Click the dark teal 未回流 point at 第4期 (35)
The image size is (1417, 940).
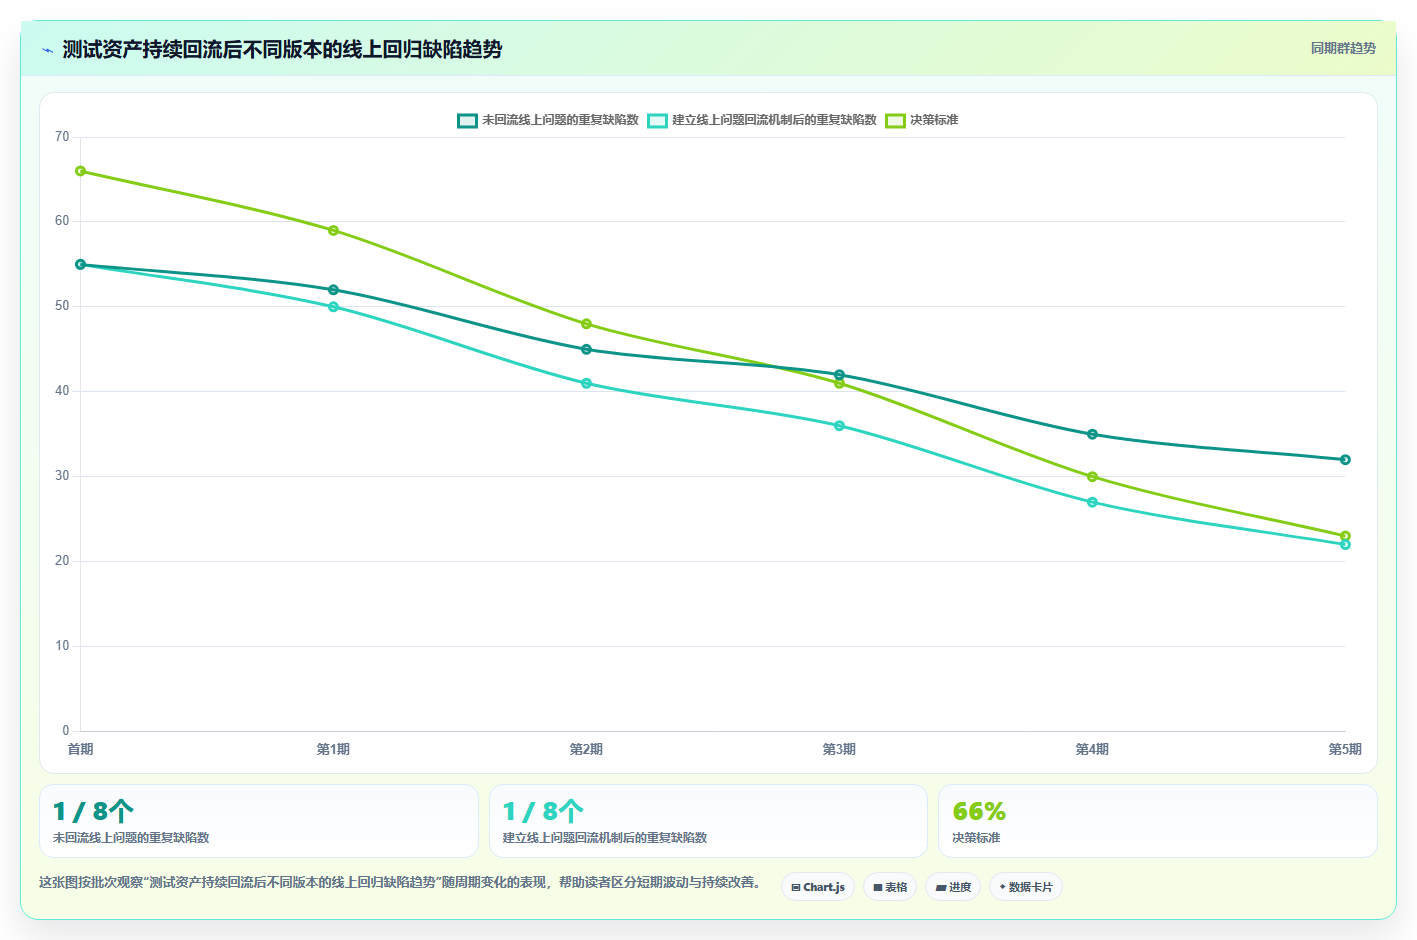tap(1093, 434)
